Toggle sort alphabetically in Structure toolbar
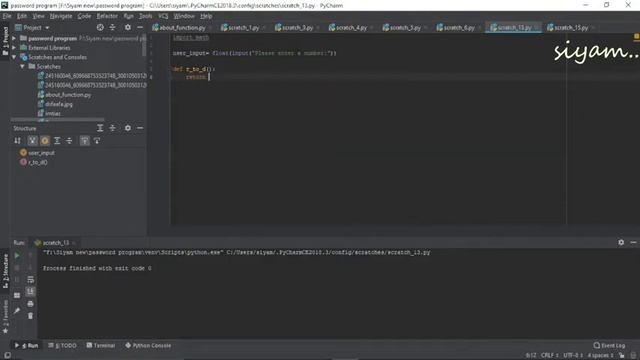The height and width of the screenshot is (360, 640). tap(17, 141)
